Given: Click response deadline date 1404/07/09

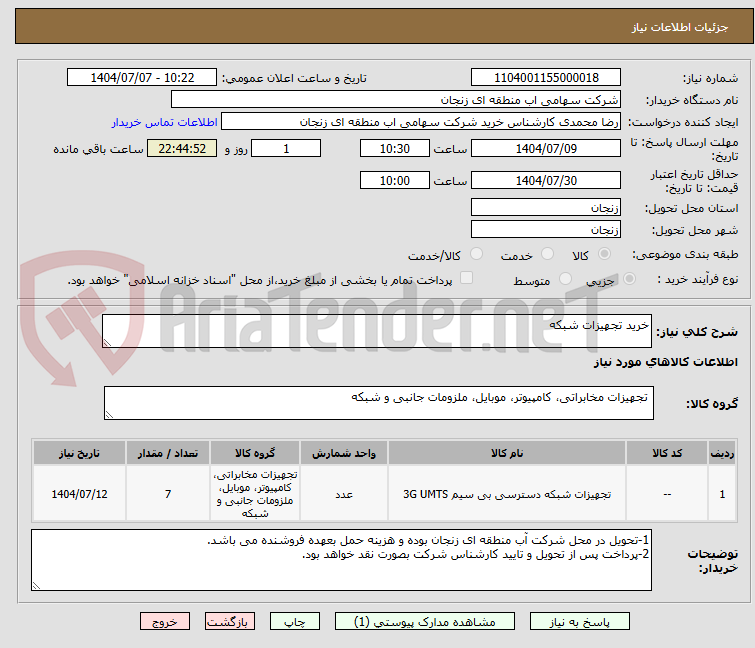Looking at the screenshot, I should tap(546, 148).
